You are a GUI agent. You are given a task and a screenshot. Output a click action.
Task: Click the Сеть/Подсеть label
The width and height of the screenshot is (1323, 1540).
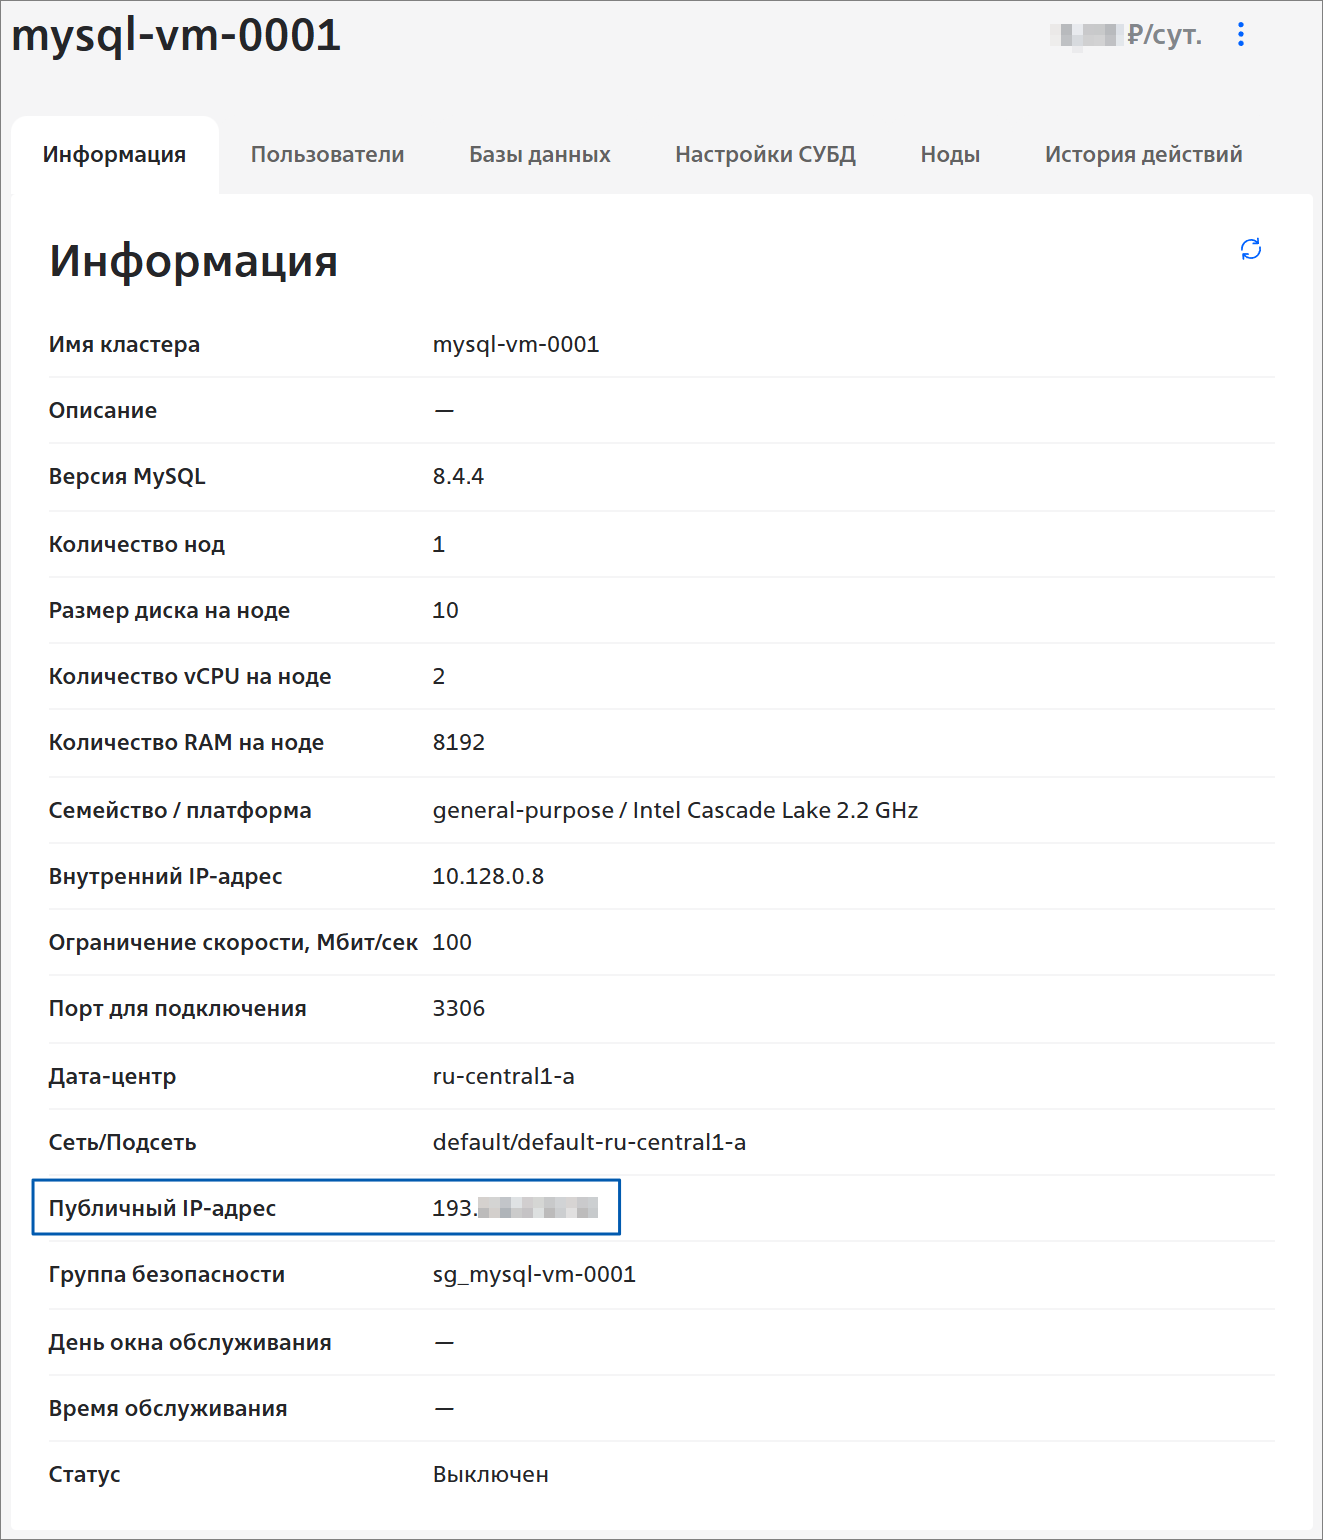pyautogui.click(x=123, y=1142)
